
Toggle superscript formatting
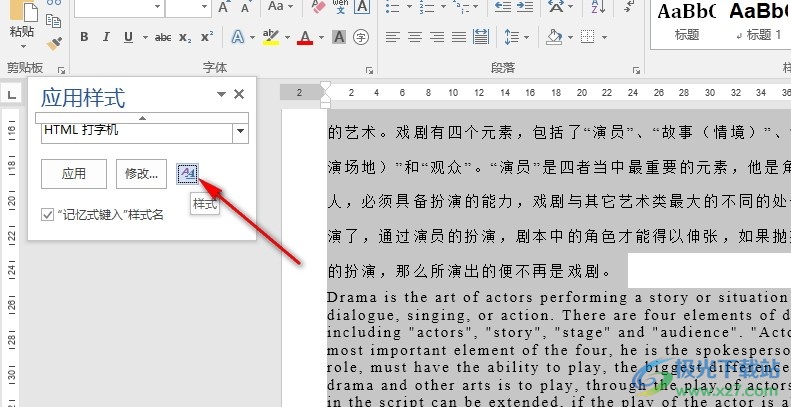[x=207, y=37]
